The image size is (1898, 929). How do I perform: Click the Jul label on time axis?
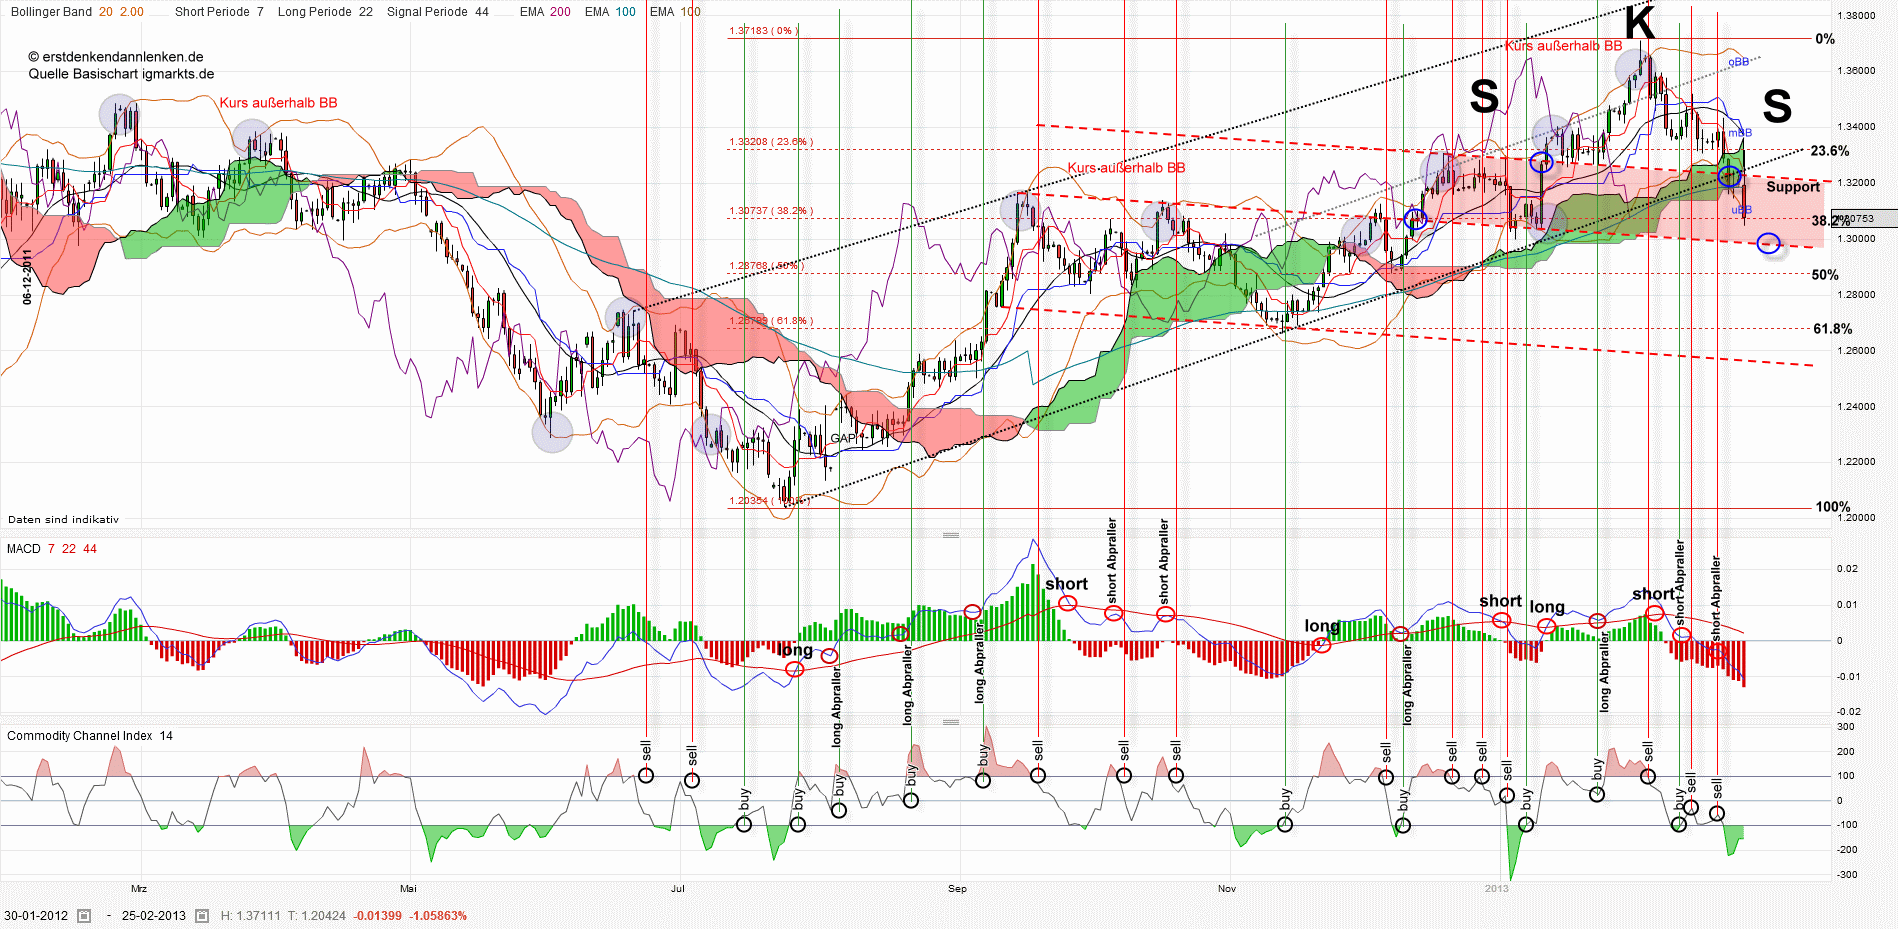coord(678,888)
